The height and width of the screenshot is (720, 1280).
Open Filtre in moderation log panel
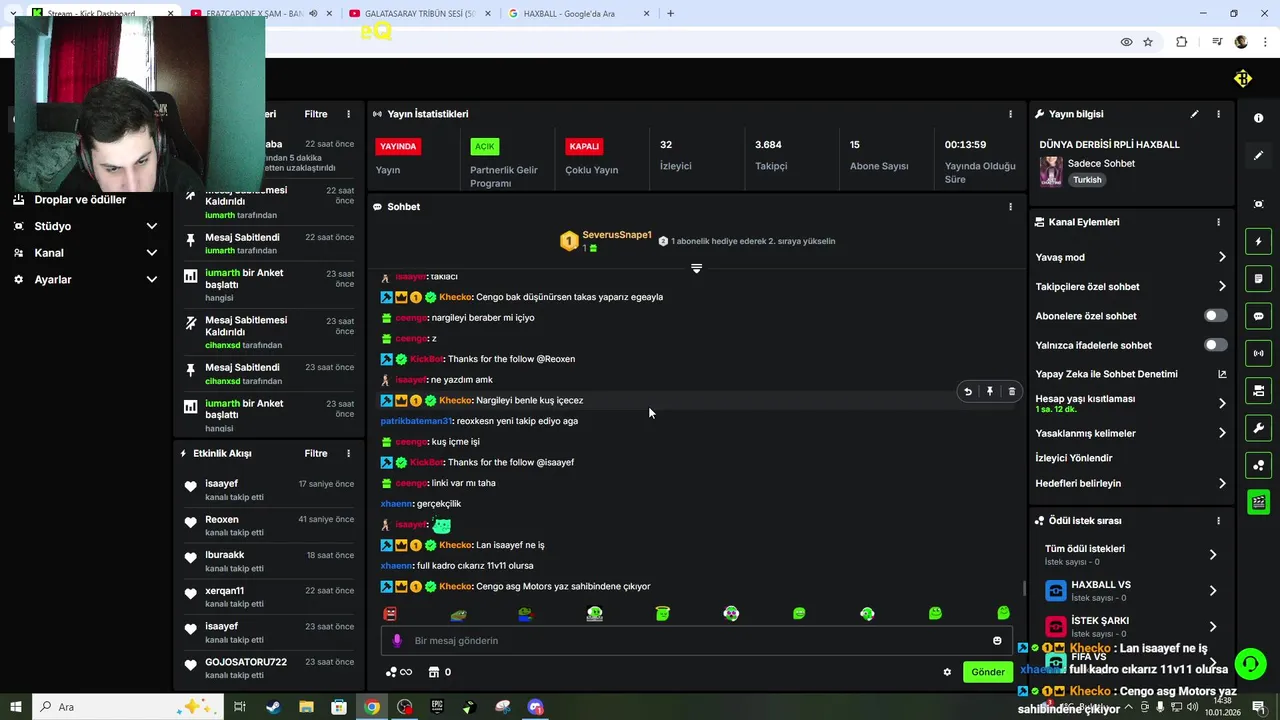tap(316, 114)
